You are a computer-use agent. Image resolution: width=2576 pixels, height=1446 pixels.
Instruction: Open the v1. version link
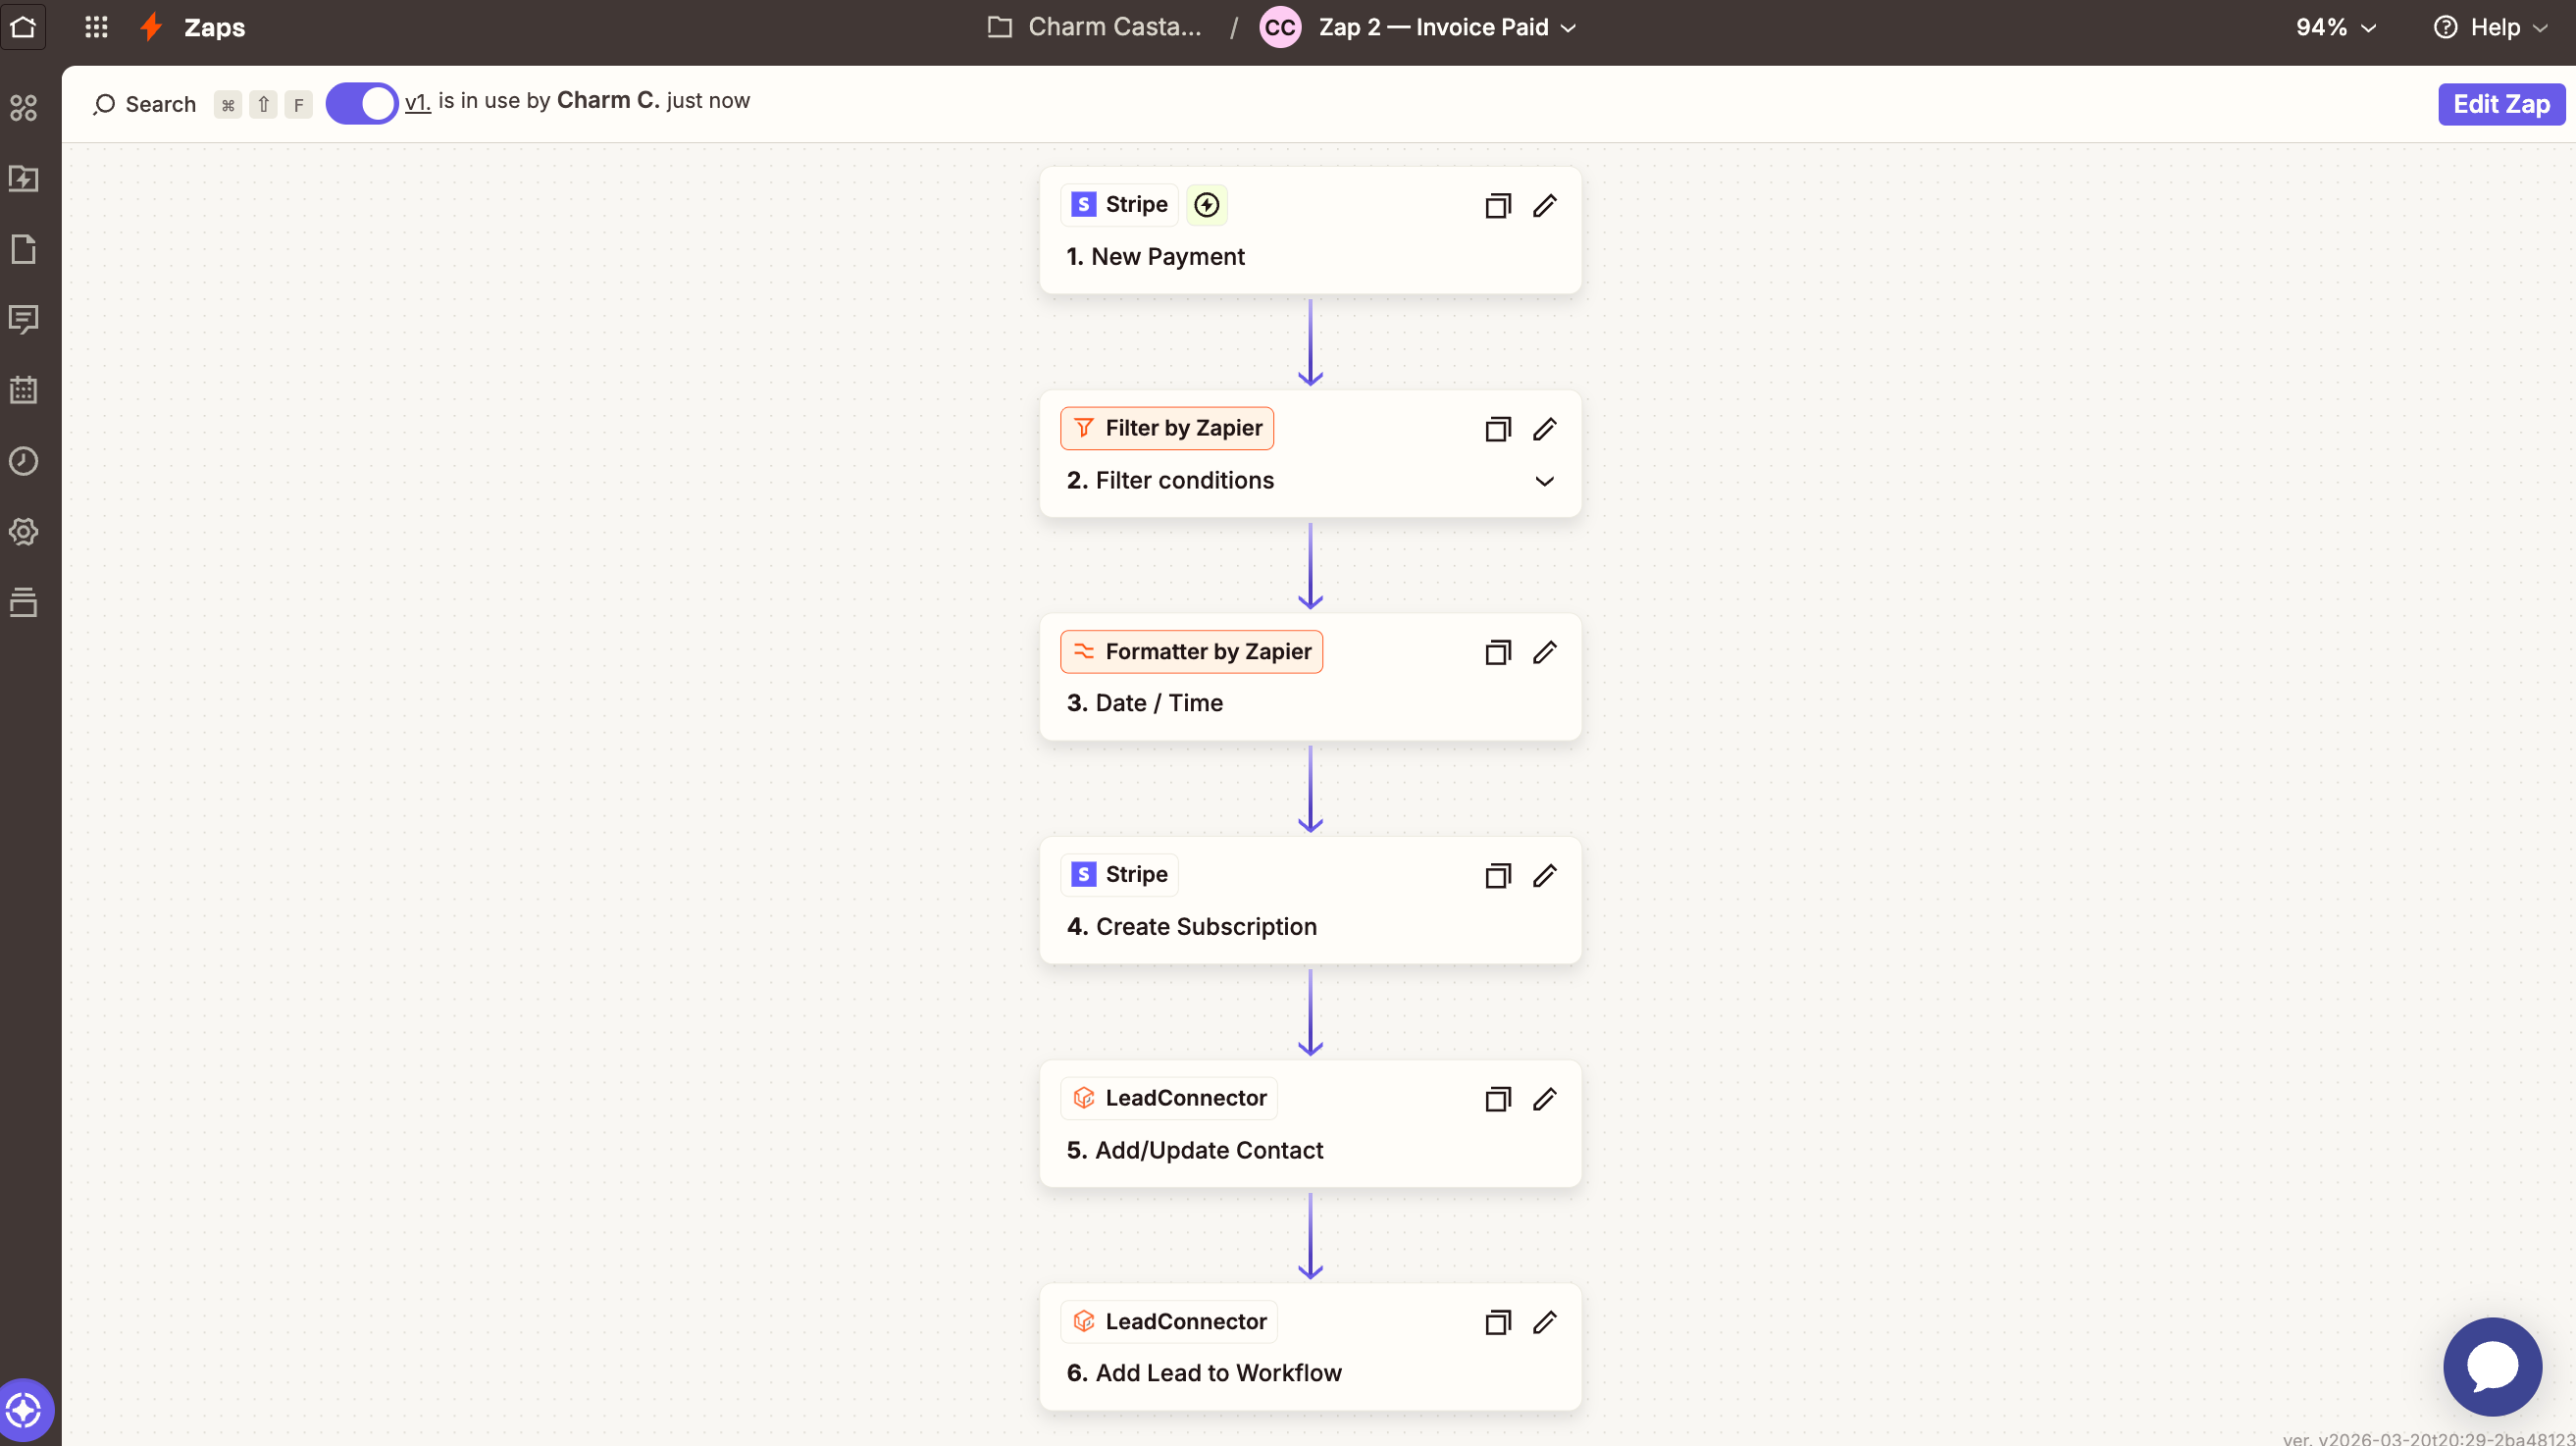[x=417, y=101]
